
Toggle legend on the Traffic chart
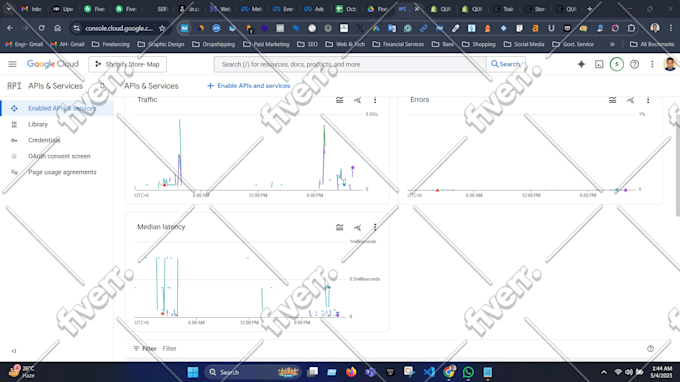[x=340, y=100]
